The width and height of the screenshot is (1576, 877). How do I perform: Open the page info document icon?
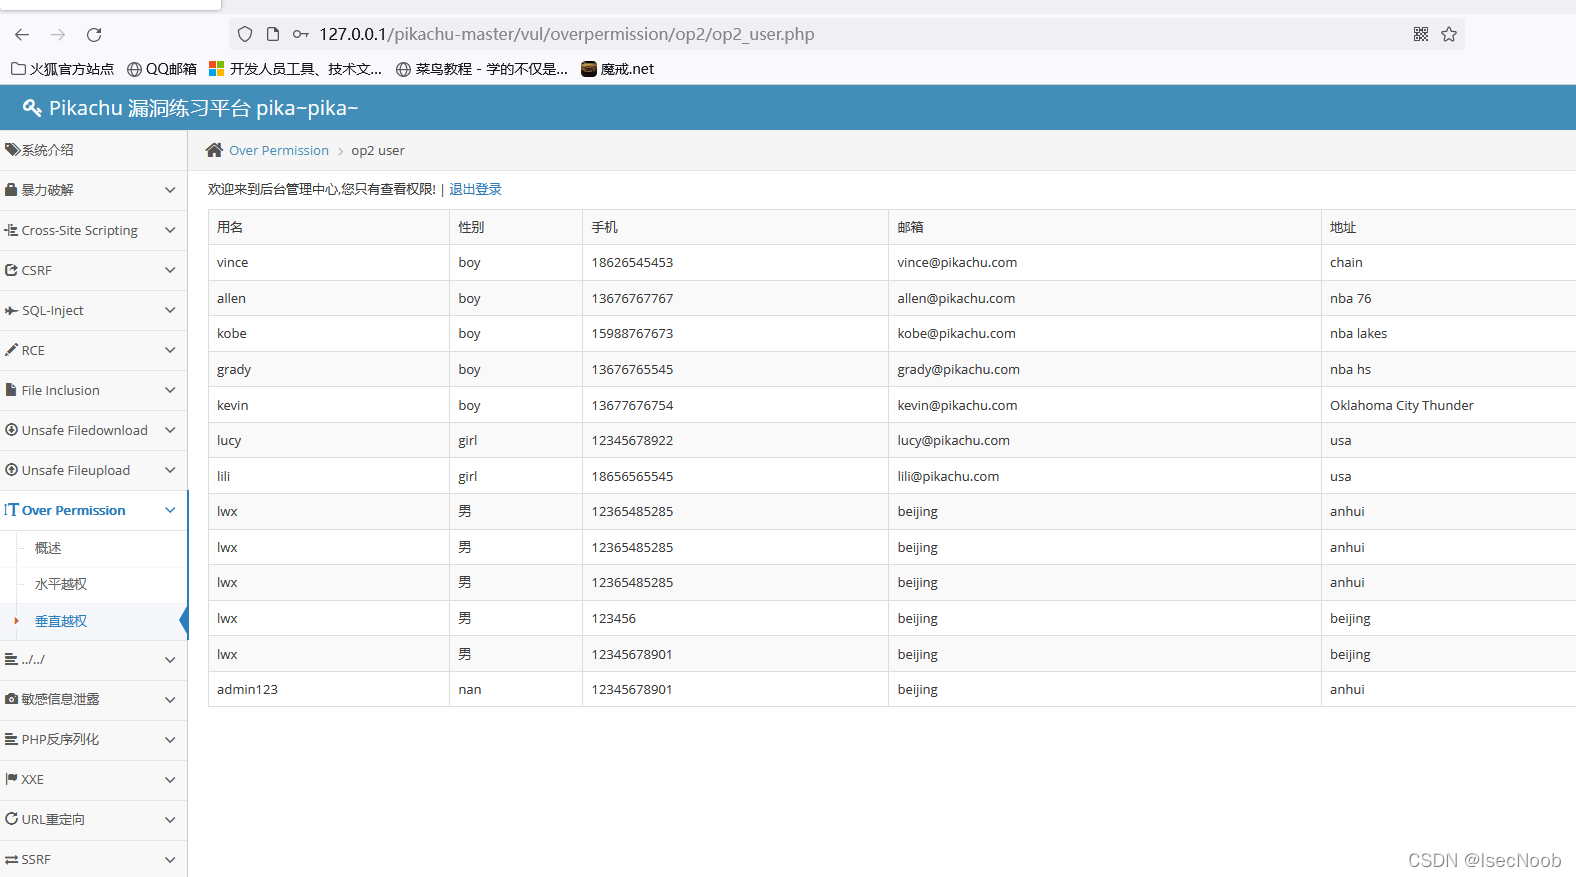(x=273, y=34)
